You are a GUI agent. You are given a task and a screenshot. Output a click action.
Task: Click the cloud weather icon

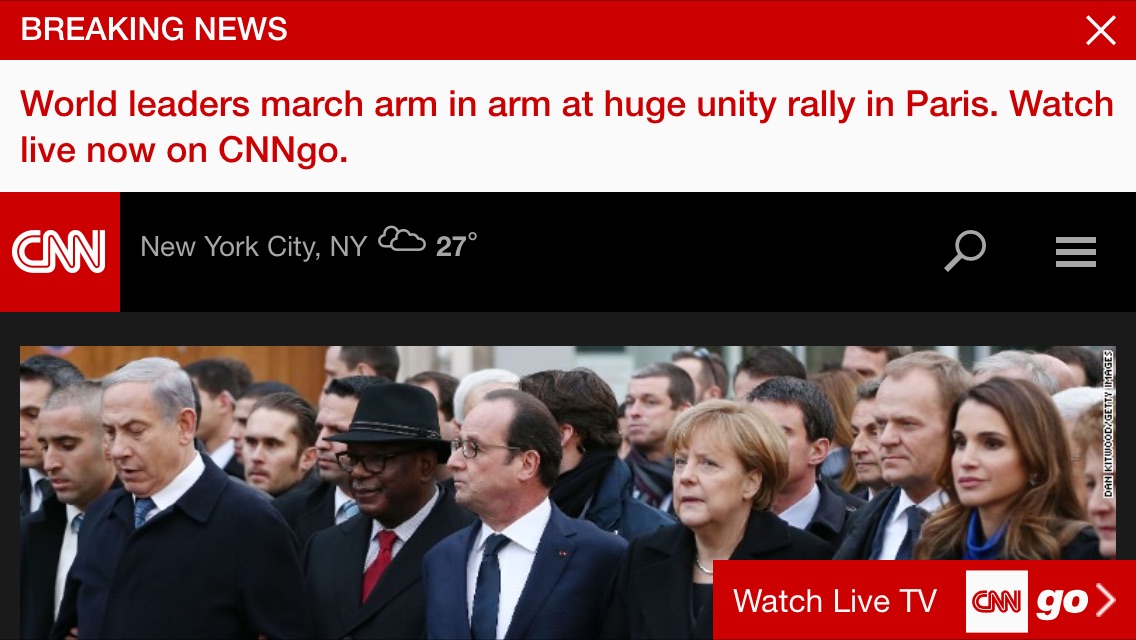pyautogui.click(x=402, y=240)
